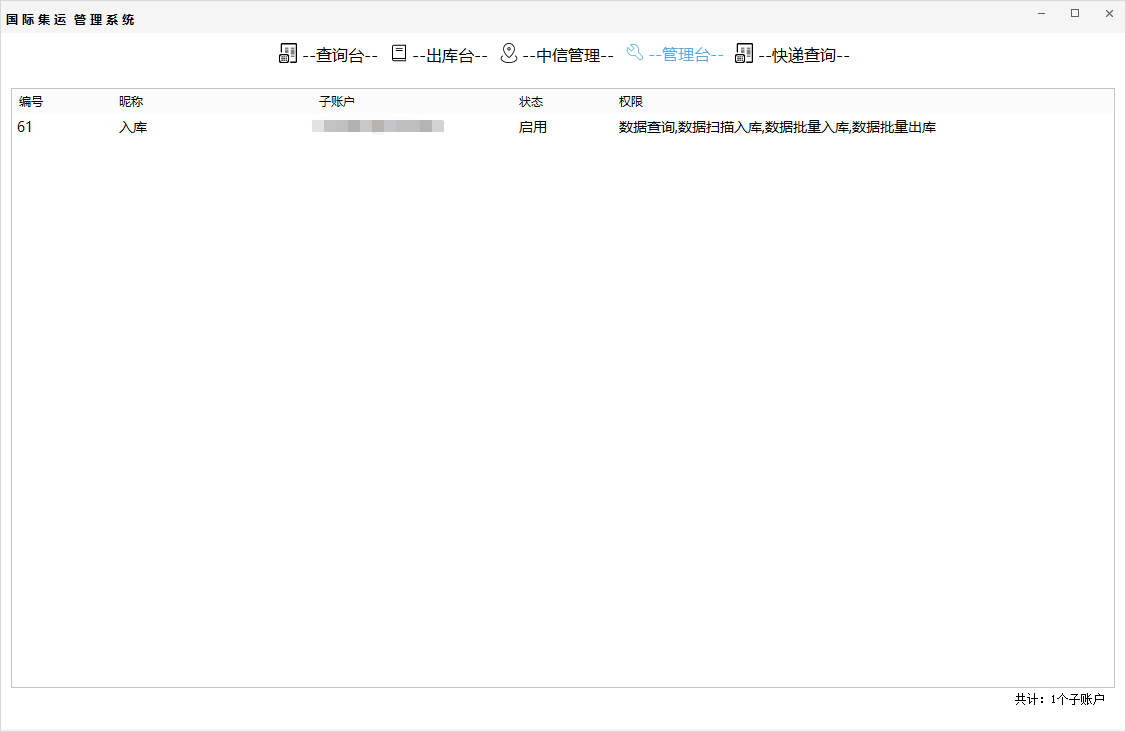Click the permissions cell starting 数据查询
This screenshot has height=732, width=1126.
(x=777, y=127)
